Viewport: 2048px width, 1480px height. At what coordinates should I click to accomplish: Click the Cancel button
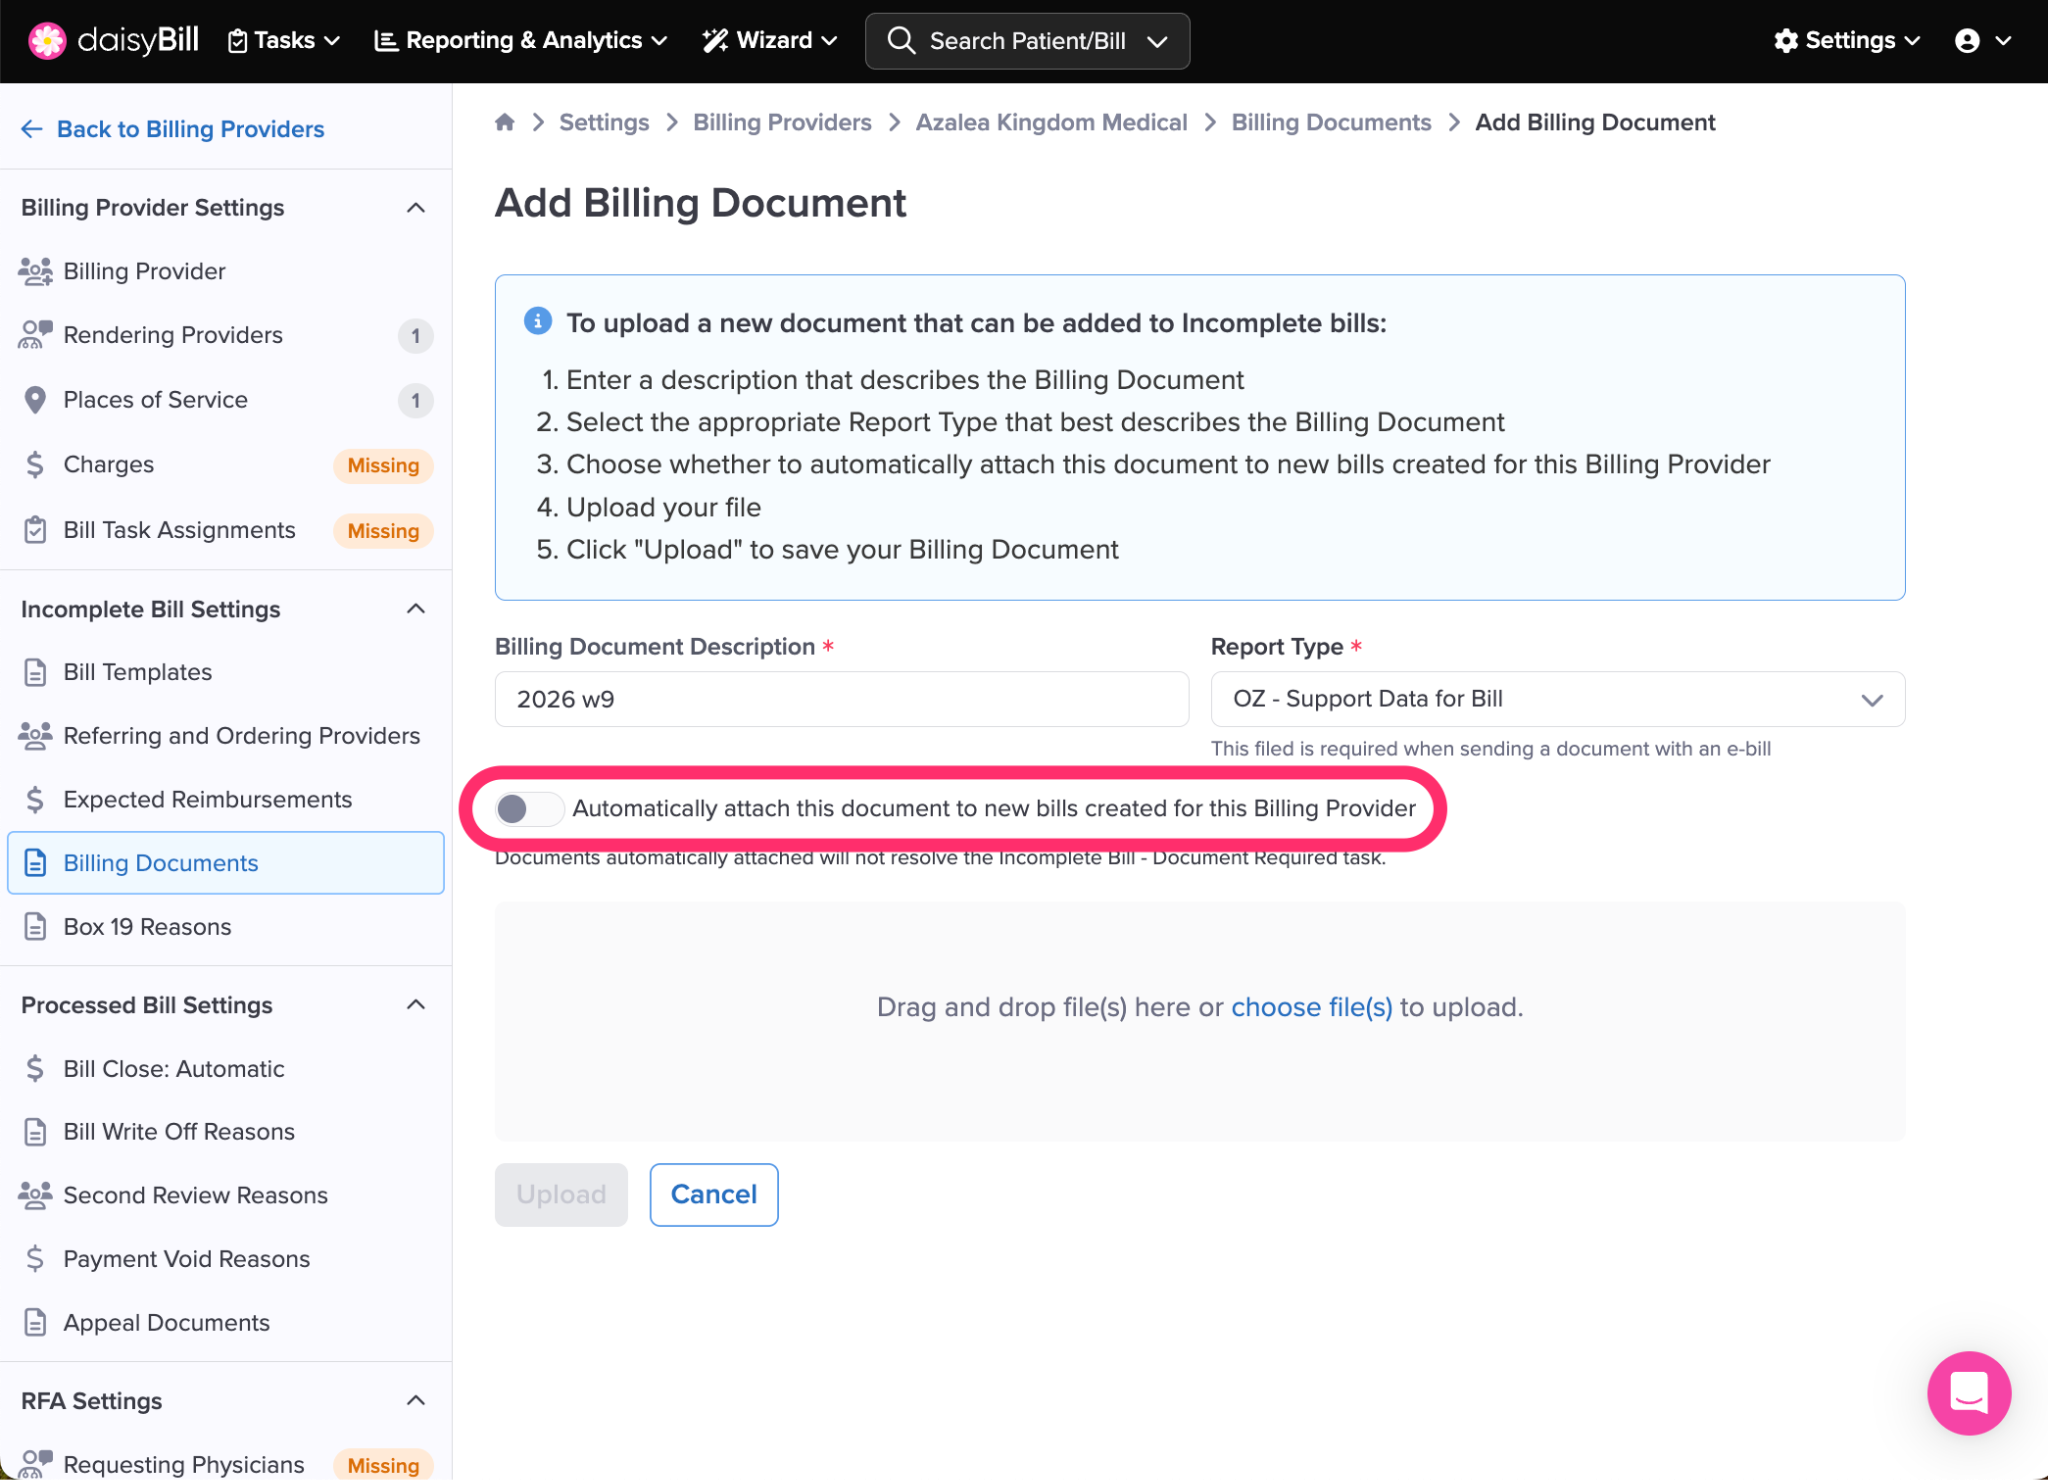pyautogui.click(x=713, y=1194)
